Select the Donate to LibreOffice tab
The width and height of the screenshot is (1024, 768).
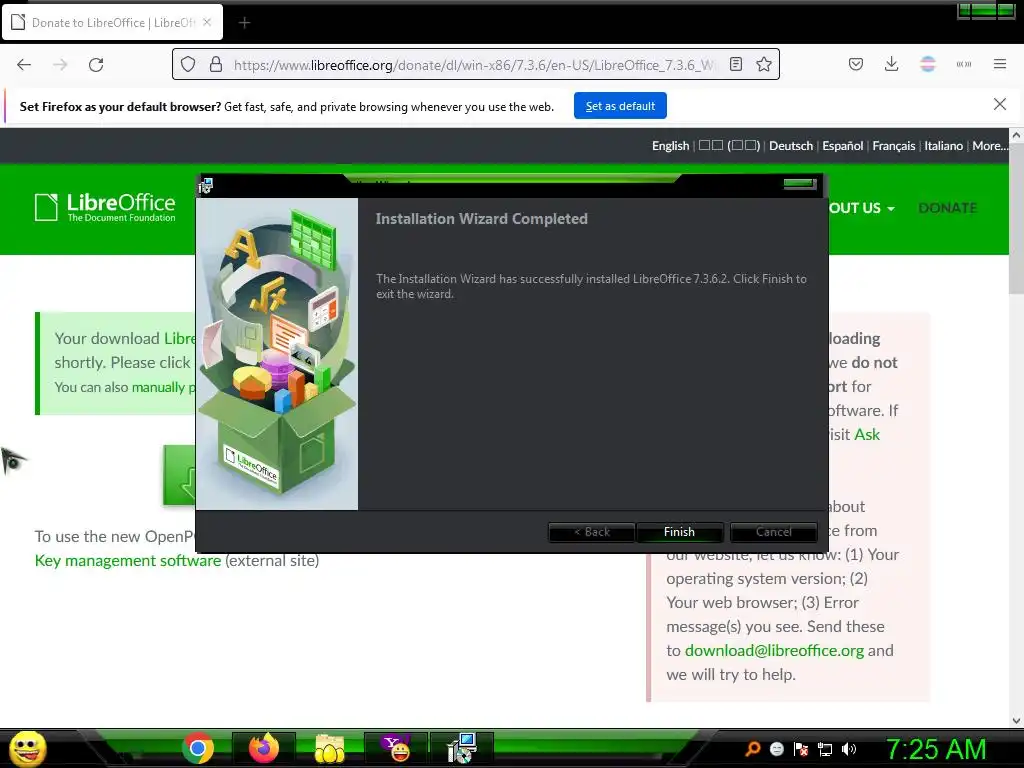pos(113,23)
